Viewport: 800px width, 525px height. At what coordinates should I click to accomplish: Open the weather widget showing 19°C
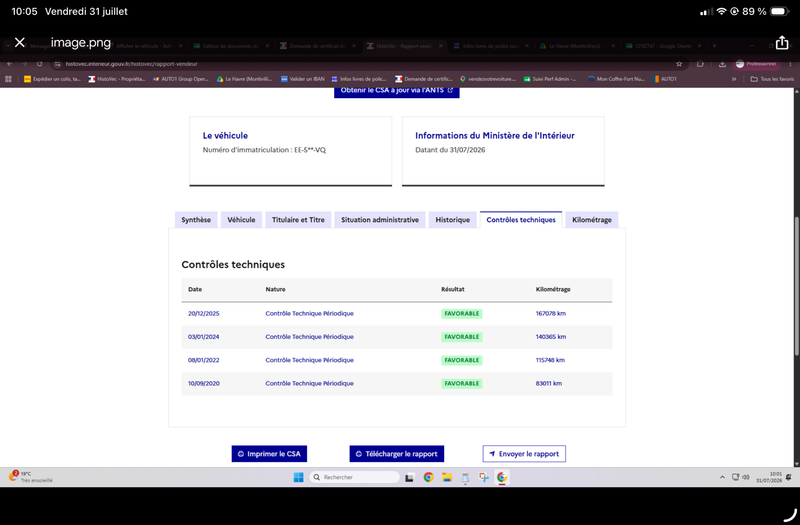(31, 477)
